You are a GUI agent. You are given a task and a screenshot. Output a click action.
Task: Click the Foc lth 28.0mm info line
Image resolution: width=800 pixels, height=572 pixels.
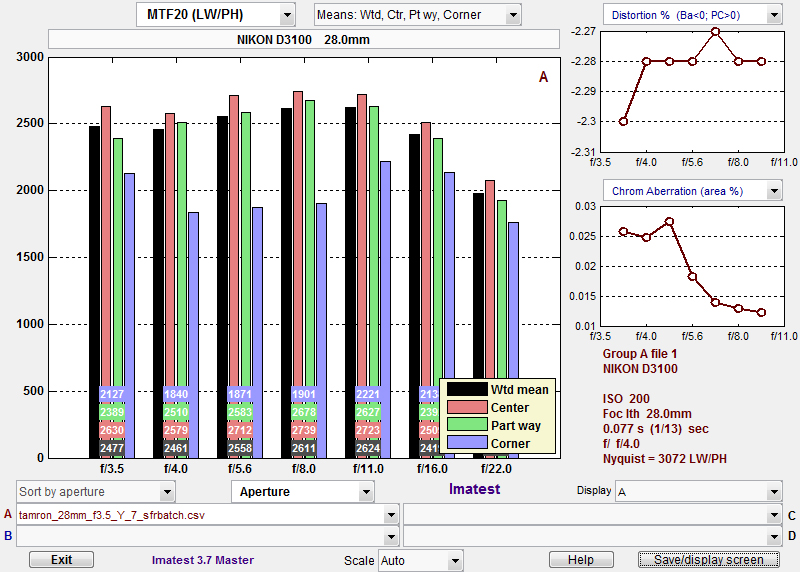[x=647, y=414]
